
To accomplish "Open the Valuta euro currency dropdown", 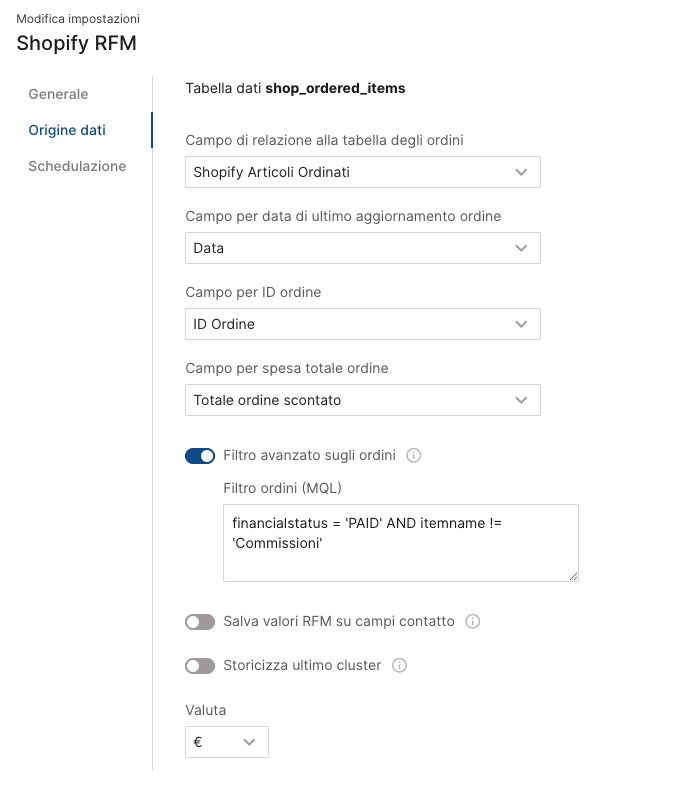I will click(226, 742).
